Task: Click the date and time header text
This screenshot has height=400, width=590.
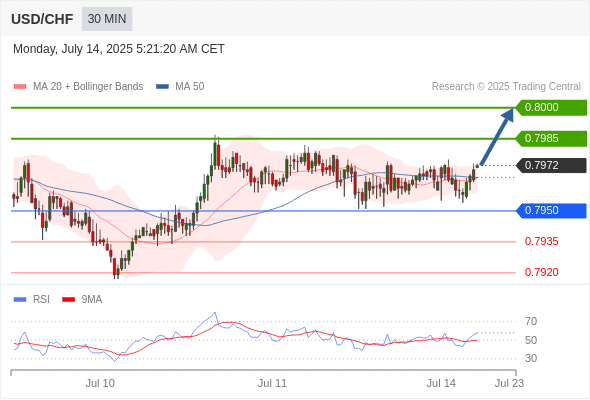Action: point(119,49)
